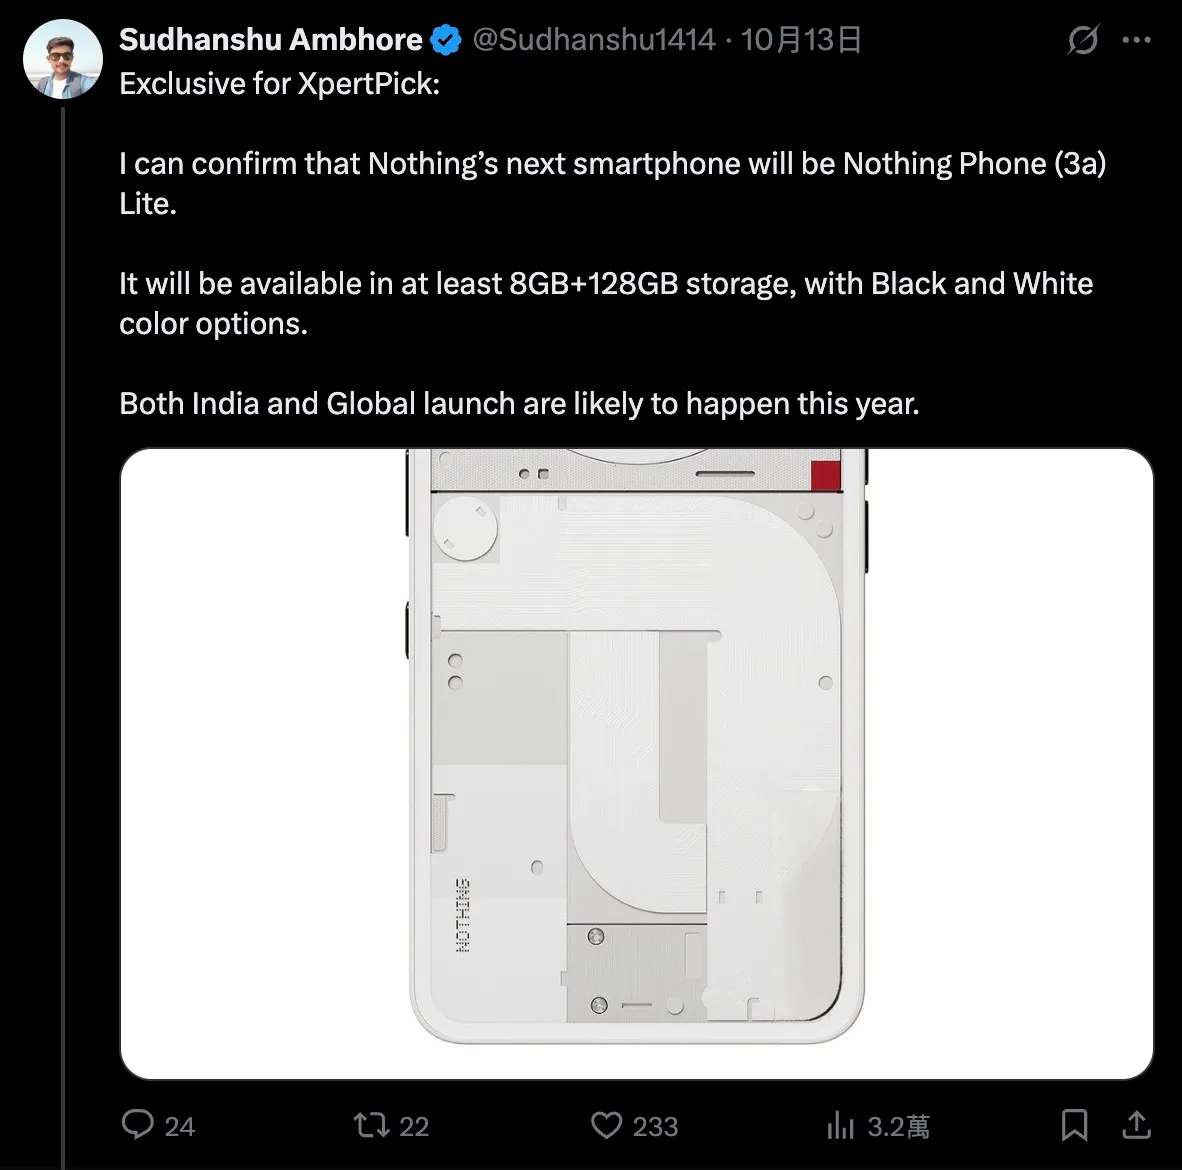1182x1170 pixels.
Task: Open the view analytics bar-chart icon
Action: (840, 1127)
